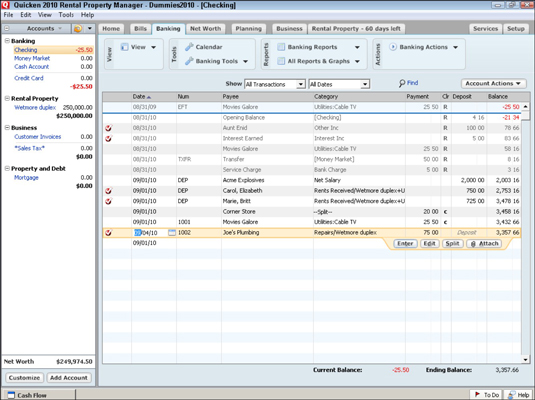This screenshot has width=535, height=400.
Task: Open the Edit menu
Action: 26,15
